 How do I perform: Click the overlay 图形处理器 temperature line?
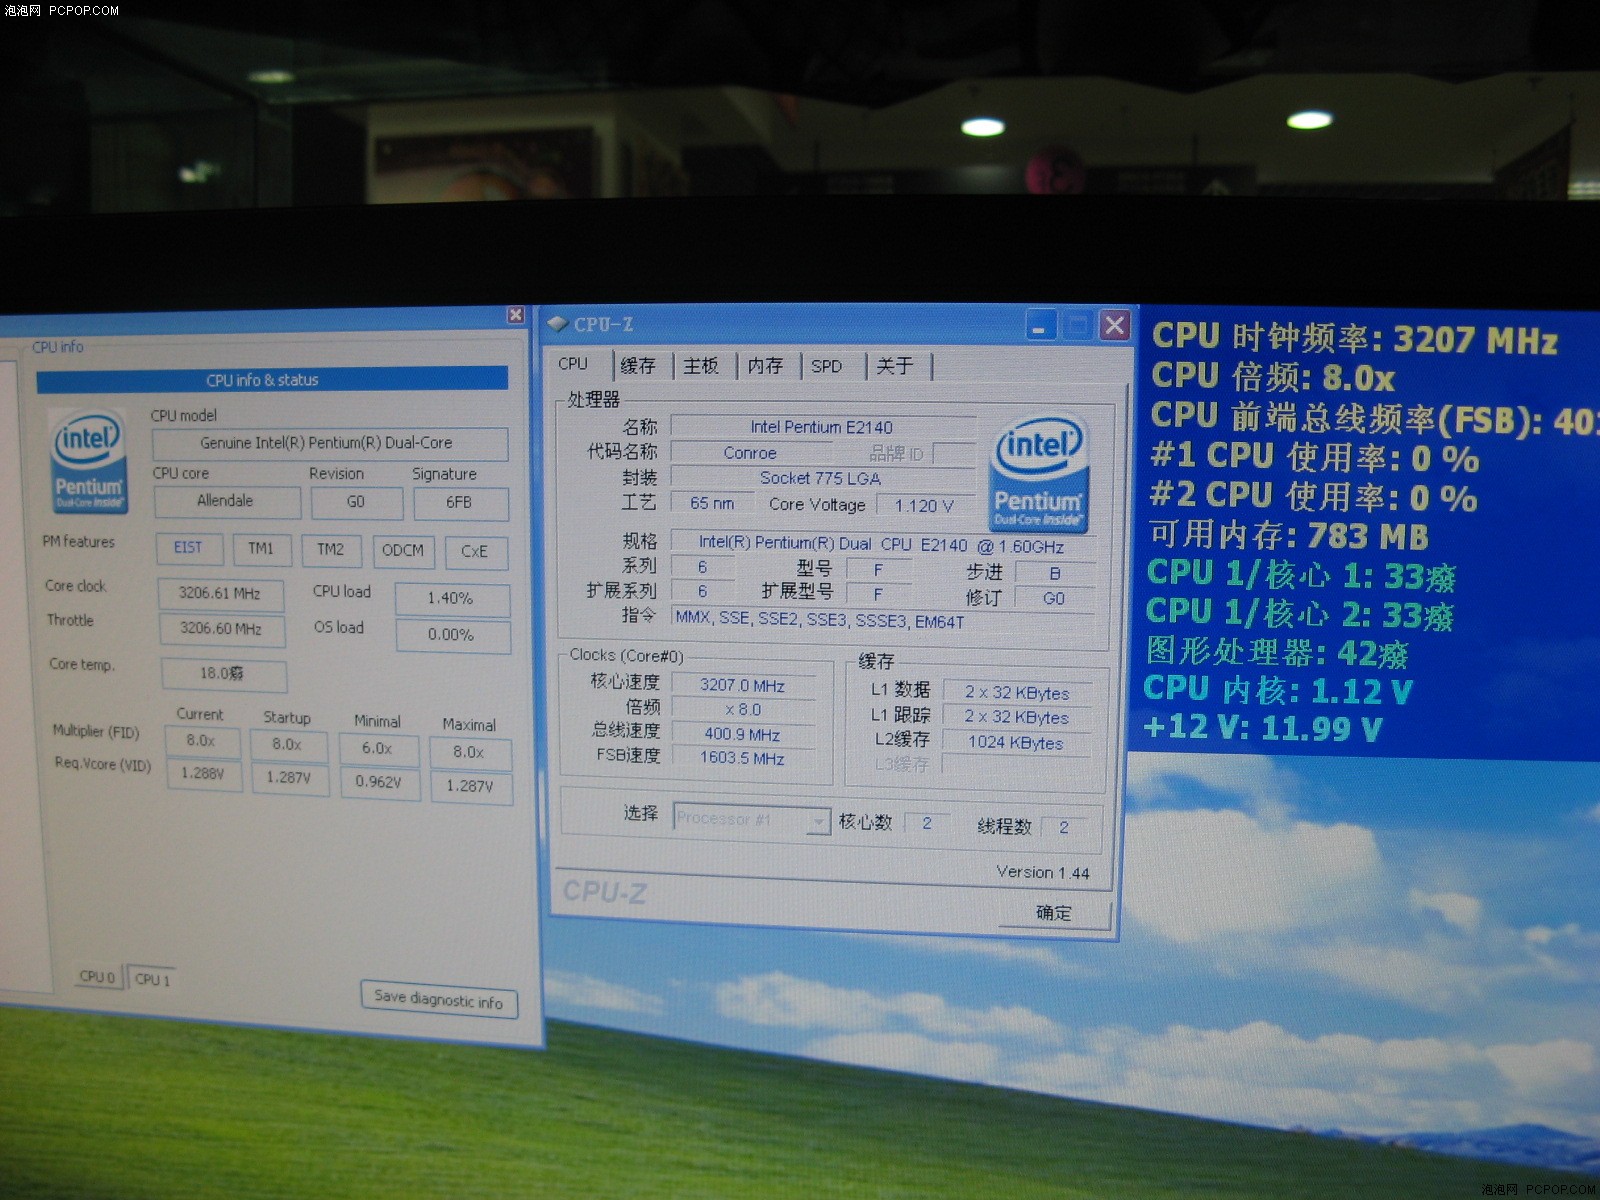point(1277,652)
